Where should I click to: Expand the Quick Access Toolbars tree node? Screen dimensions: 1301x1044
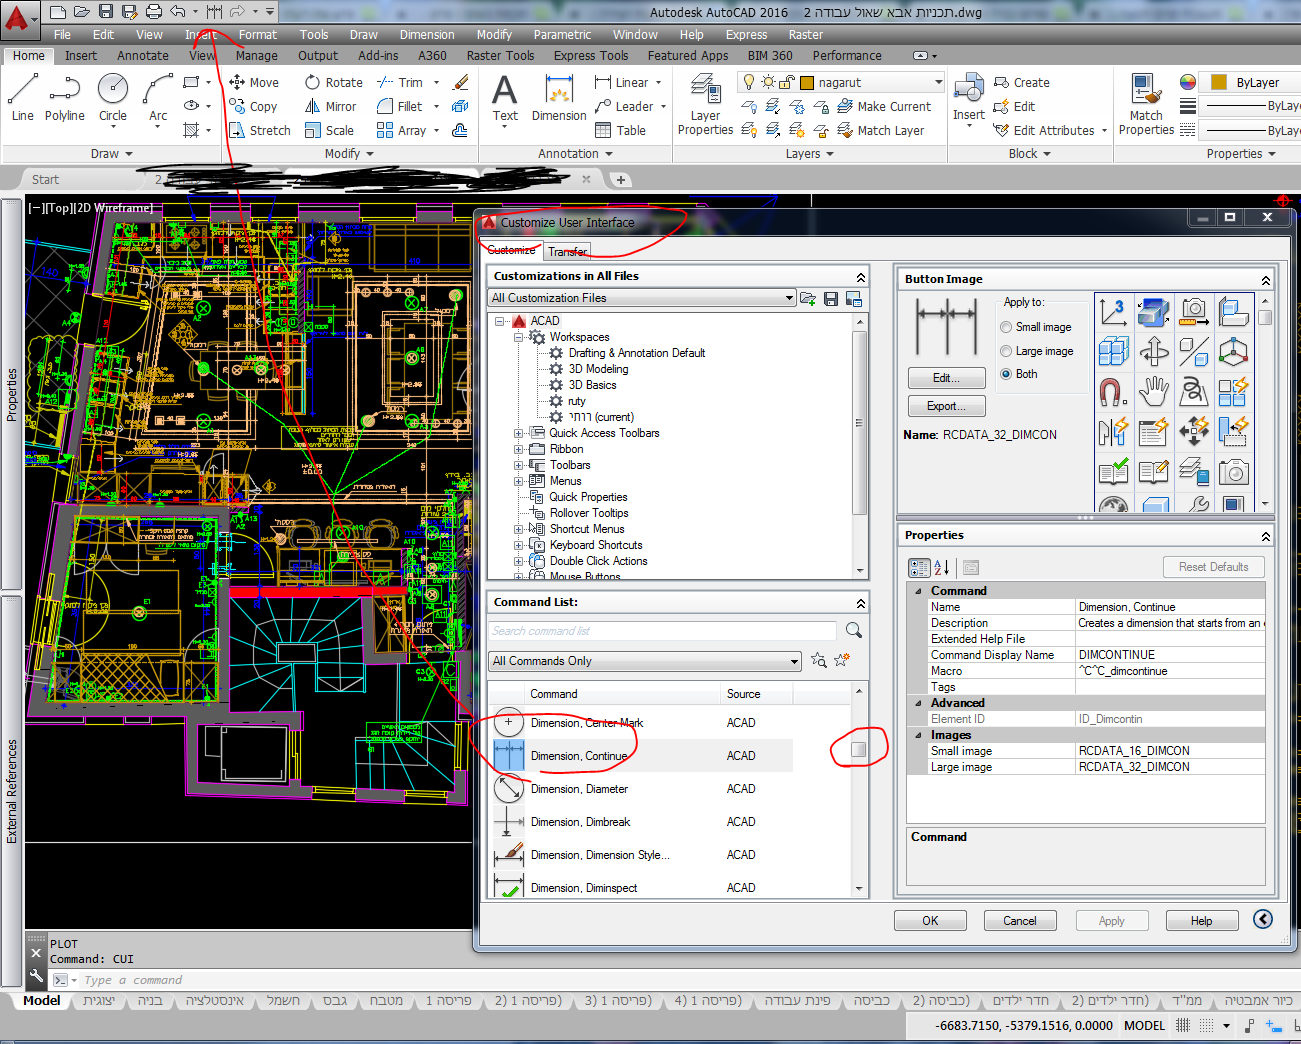[519, 433]
